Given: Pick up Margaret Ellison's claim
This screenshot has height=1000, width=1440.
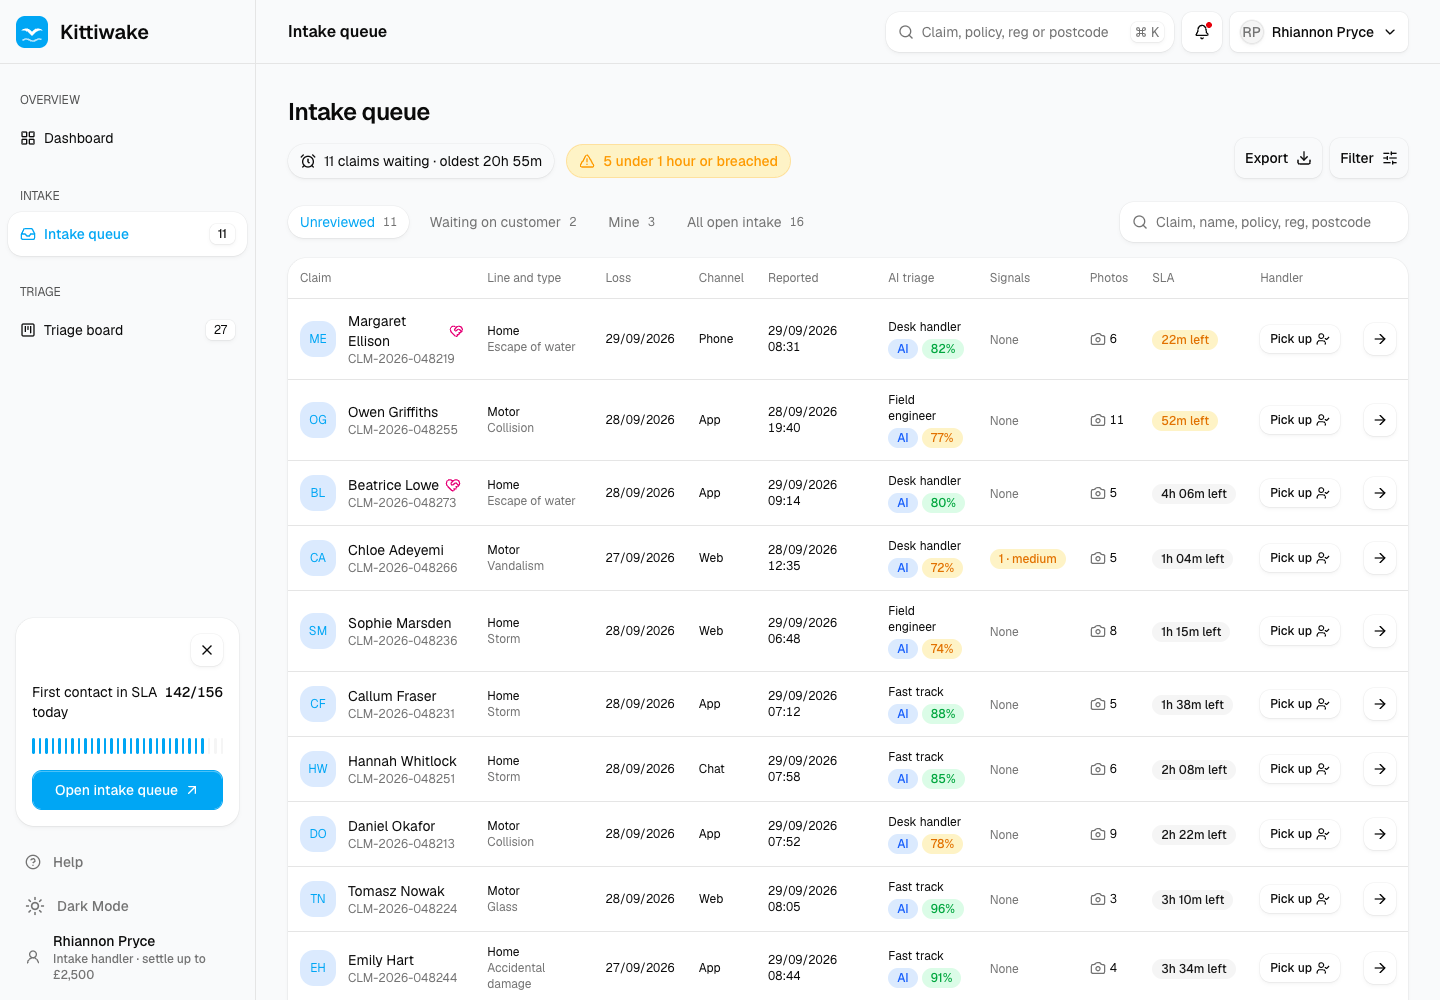Looking at the screenshot, I should (1299, 339).
